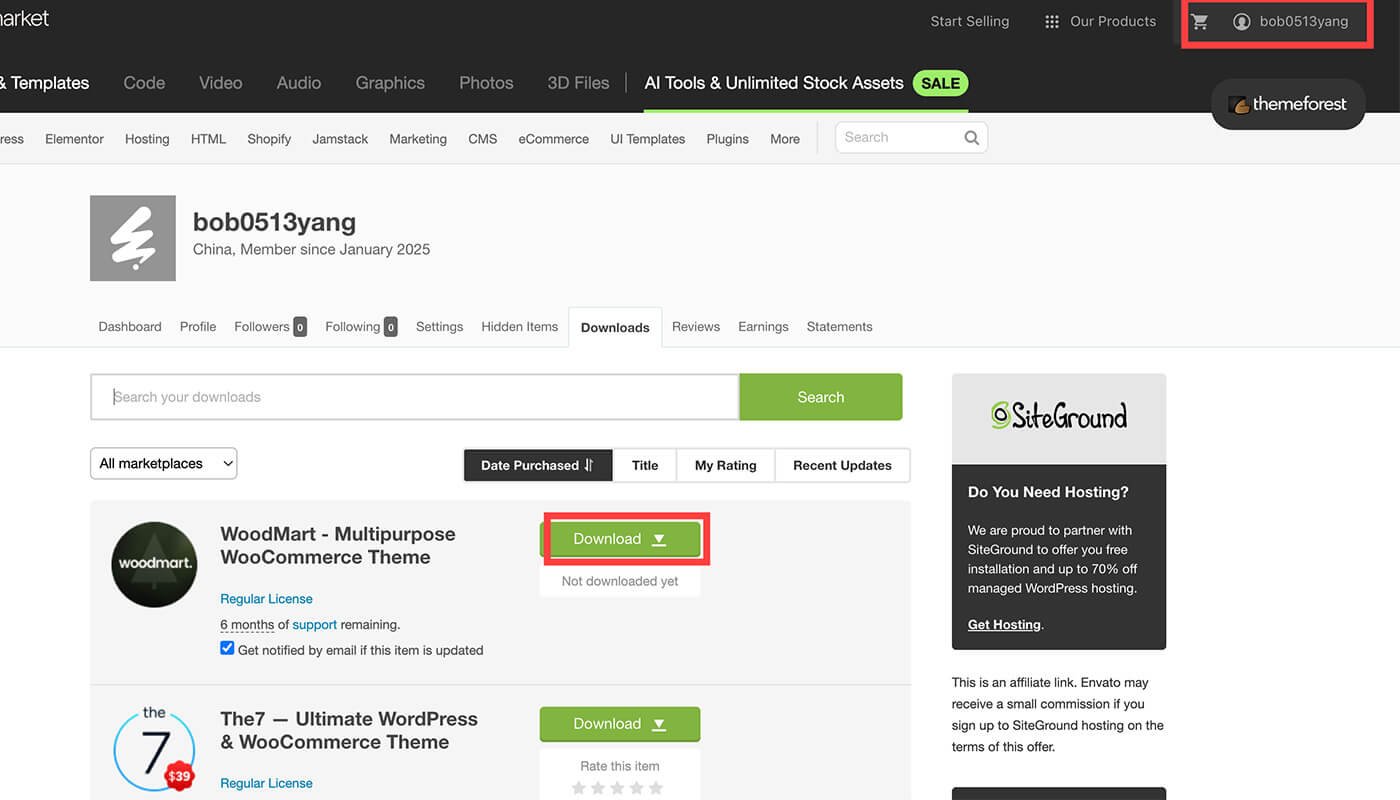Screen dimensions: 1400x800
Task: Follow the Get Hosting link
Action: 1004,624
